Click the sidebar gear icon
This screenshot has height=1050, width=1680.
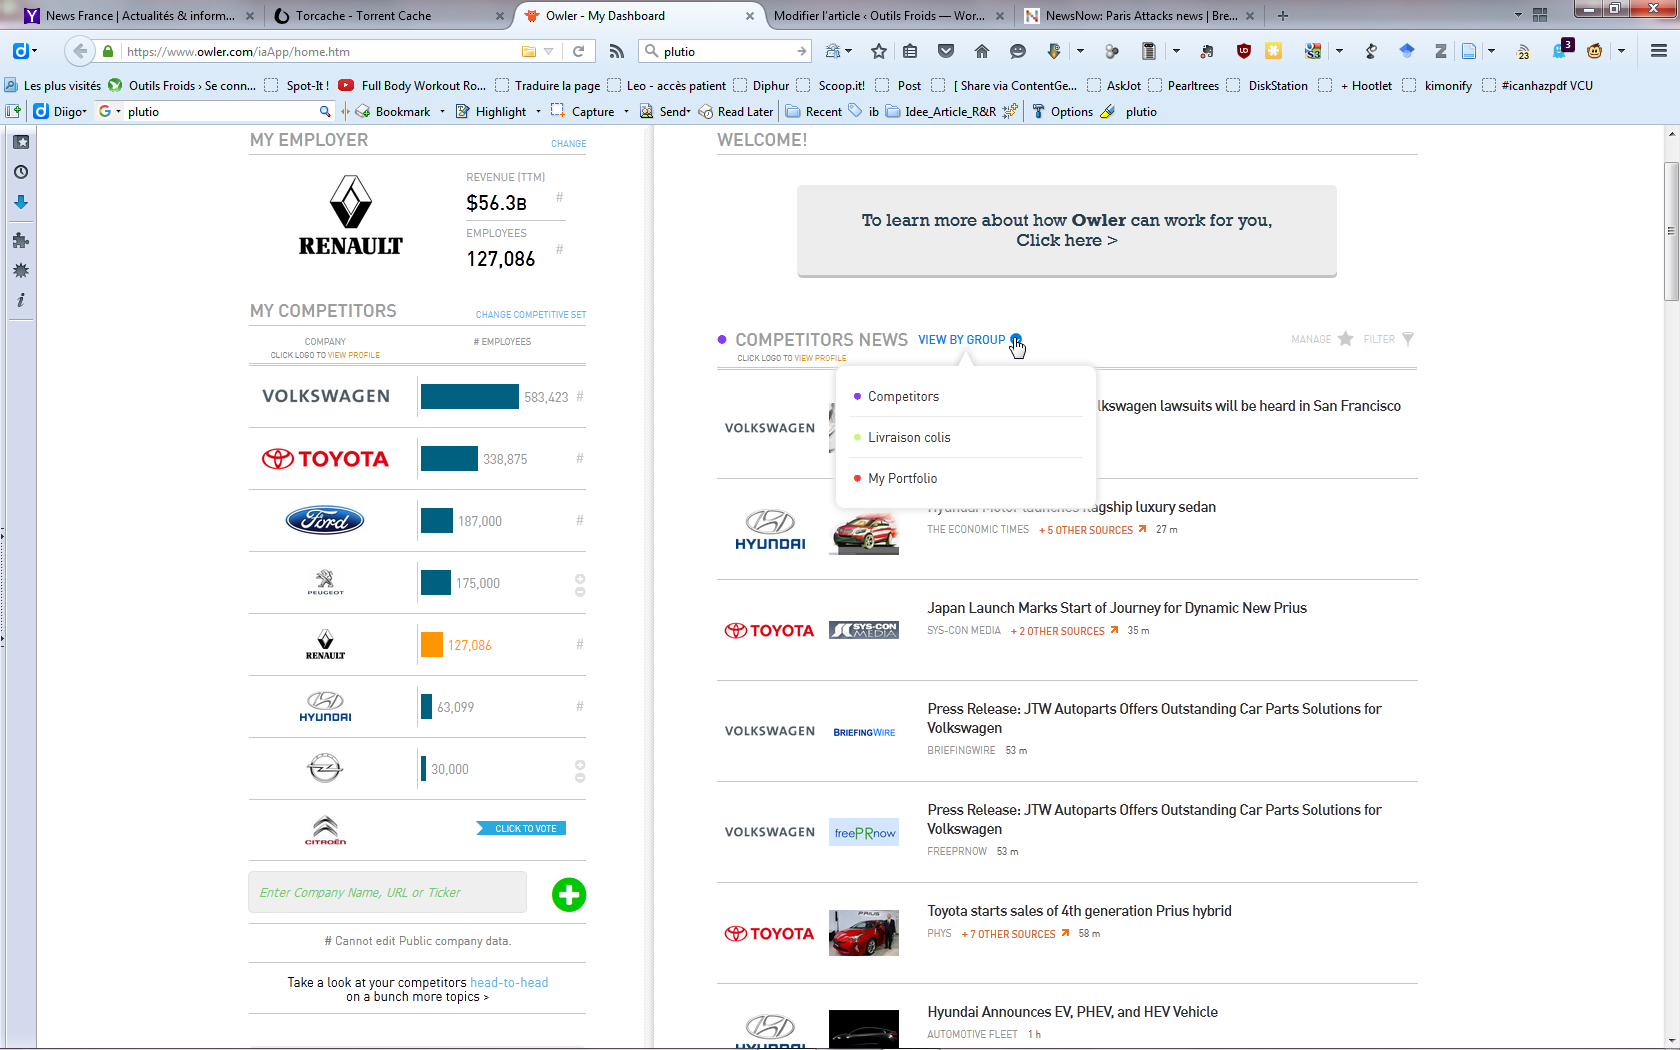click(x=21, y=270)
